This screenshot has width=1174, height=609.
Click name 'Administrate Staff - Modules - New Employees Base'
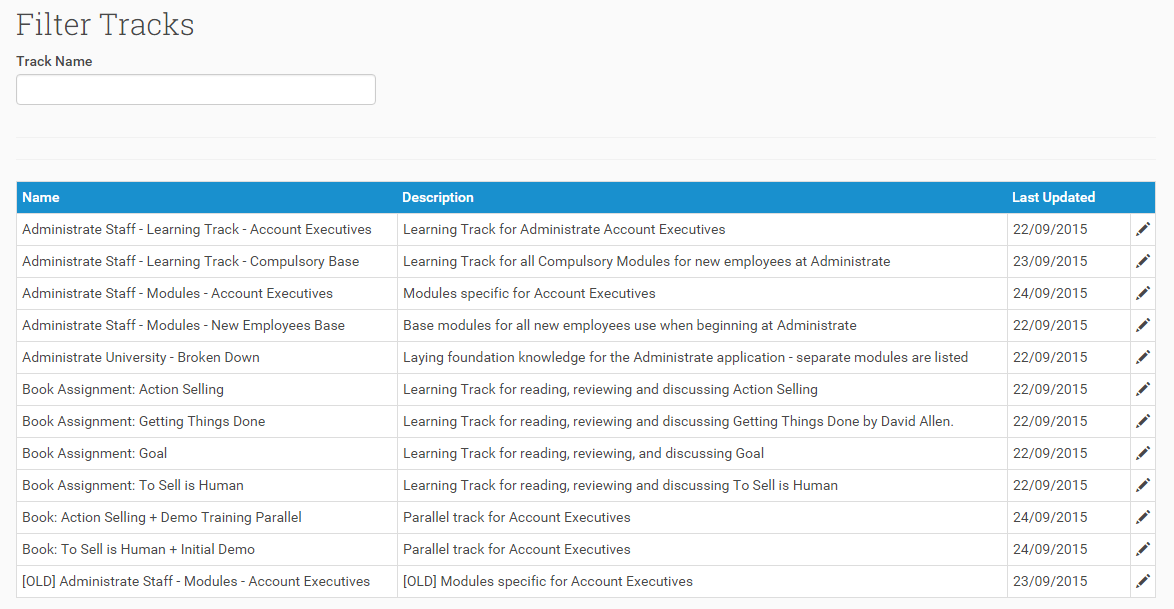point(183,325)
